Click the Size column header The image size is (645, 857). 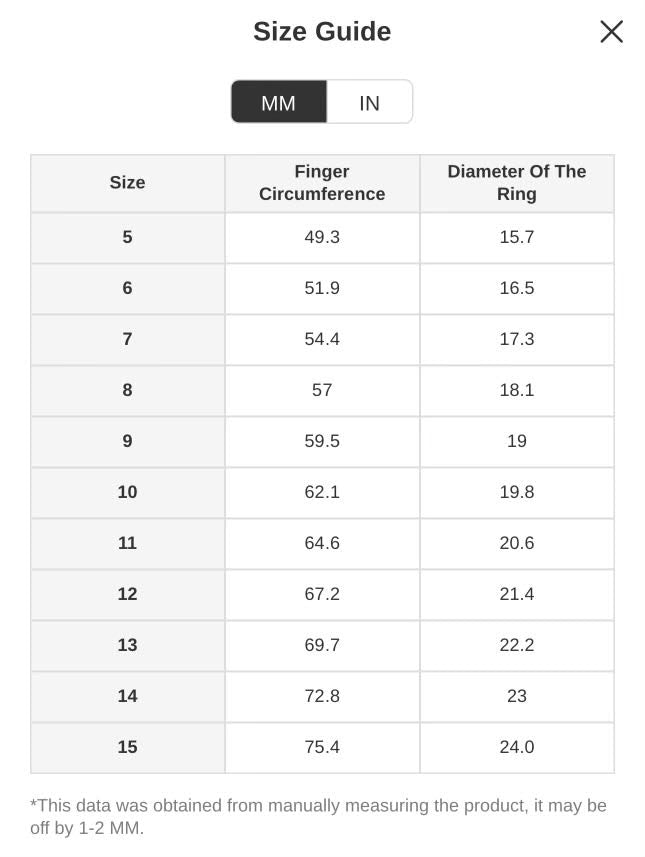point(127,183)
